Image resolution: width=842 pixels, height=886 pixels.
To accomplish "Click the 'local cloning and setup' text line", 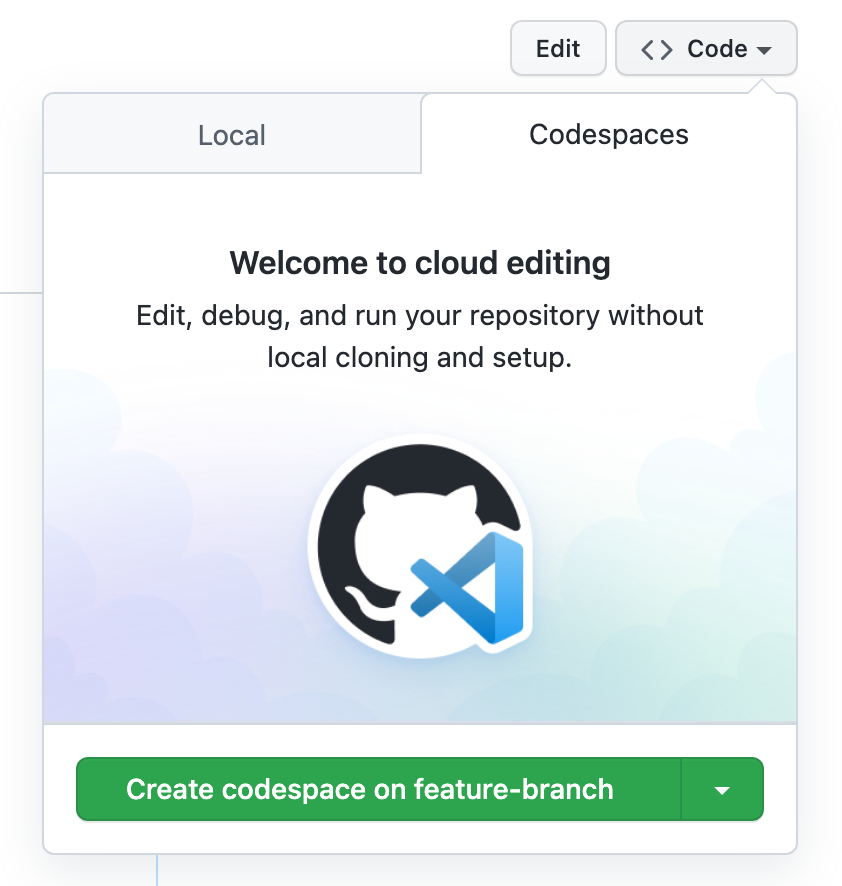I will coord(420,357).
